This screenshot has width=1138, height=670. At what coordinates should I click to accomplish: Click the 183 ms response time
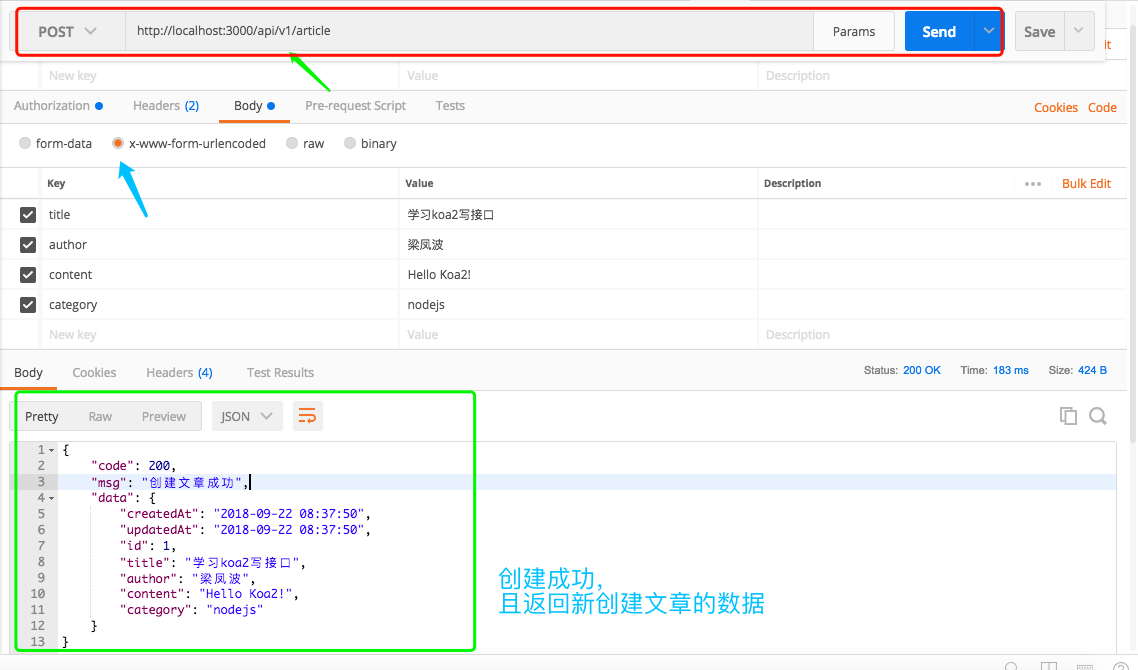[x=1011, y=370]
